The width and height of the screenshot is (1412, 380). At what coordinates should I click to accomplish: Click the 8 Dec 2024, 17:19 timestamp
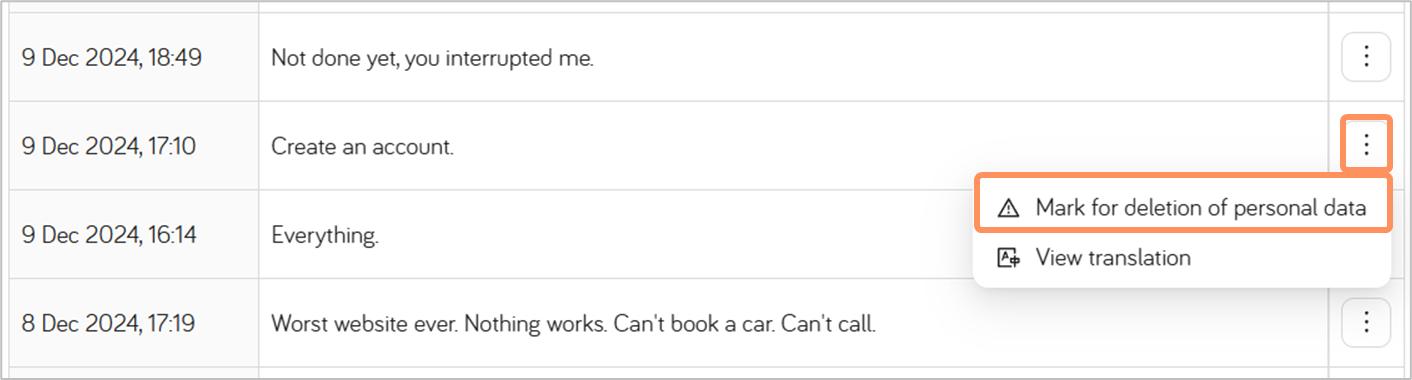[108, 323]
